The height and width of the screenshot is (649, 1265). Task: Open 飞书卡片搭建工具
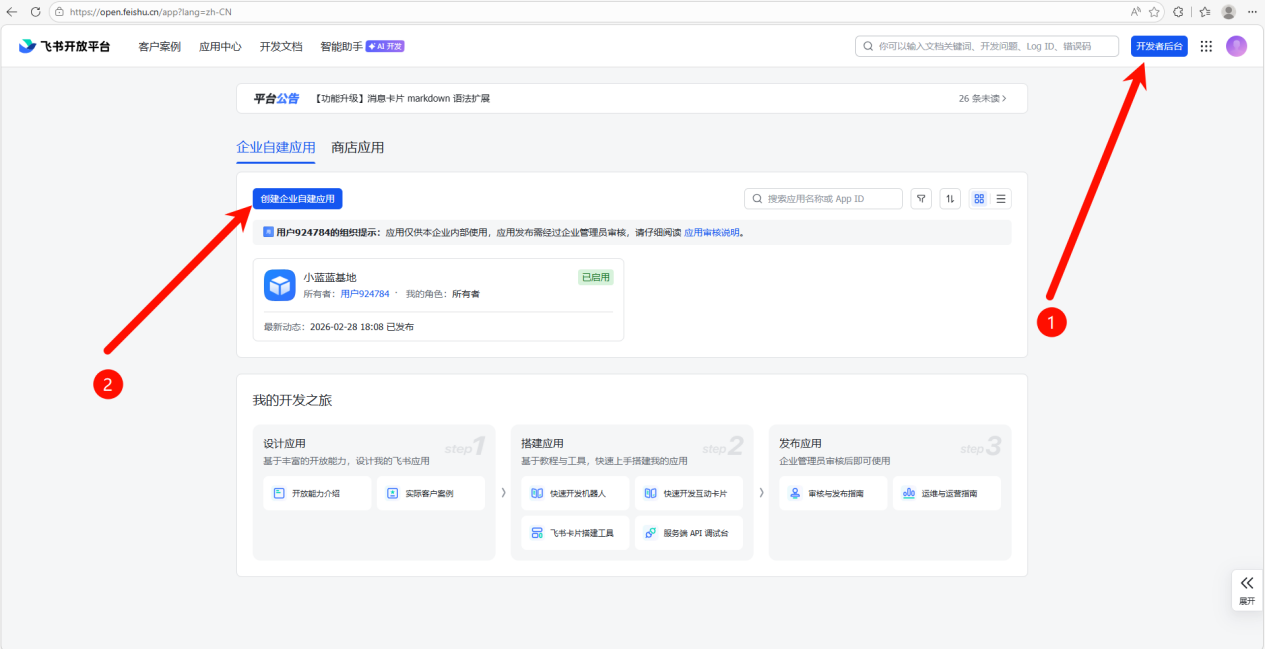tap(574, 533)
